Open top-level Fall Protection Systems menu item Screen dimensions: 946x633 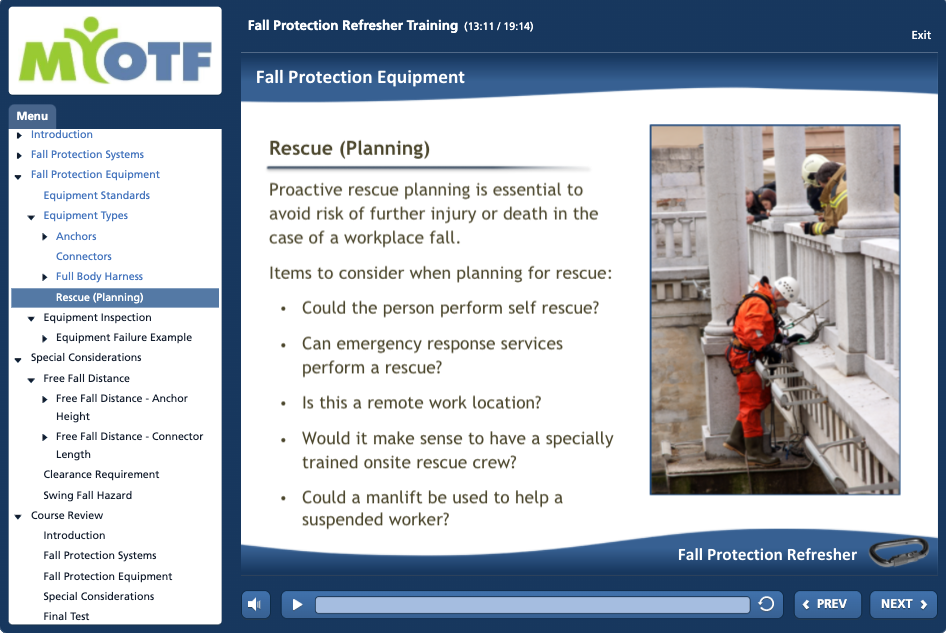pos(87,154)
